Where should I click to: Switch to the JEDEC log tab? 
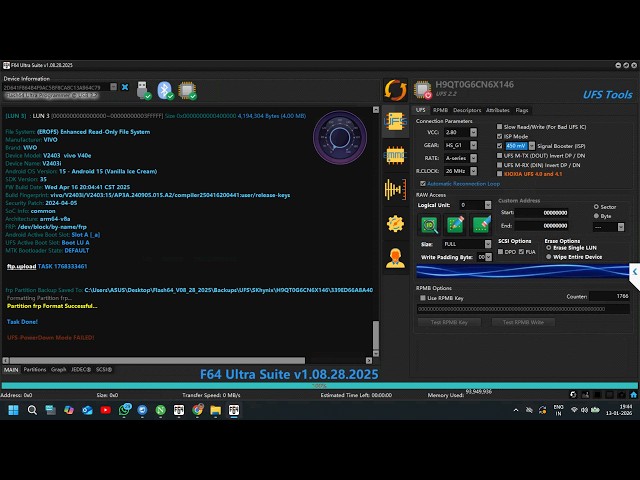(x=81, y=369)
